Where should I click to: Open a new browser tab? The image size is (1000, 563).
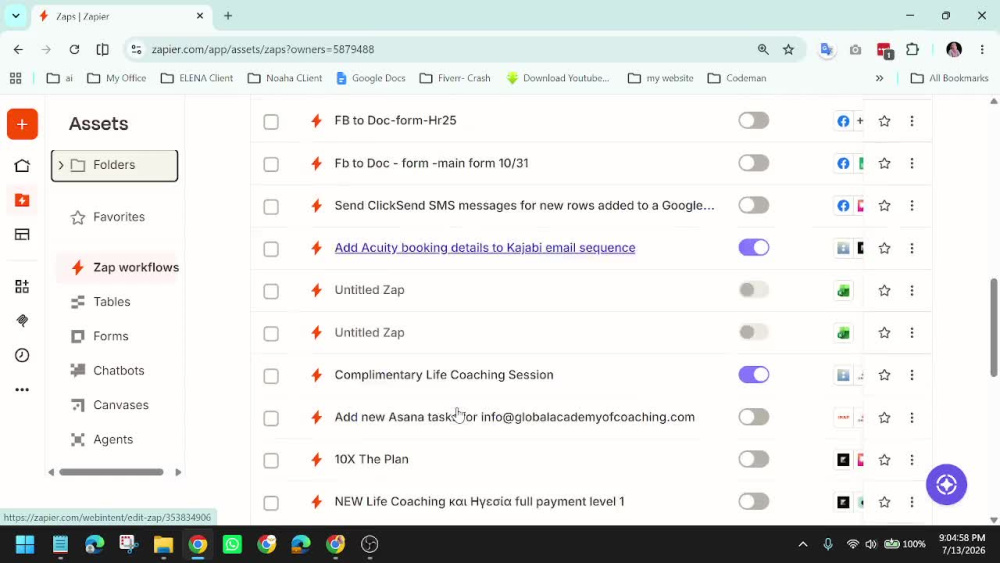coord(228,16)
